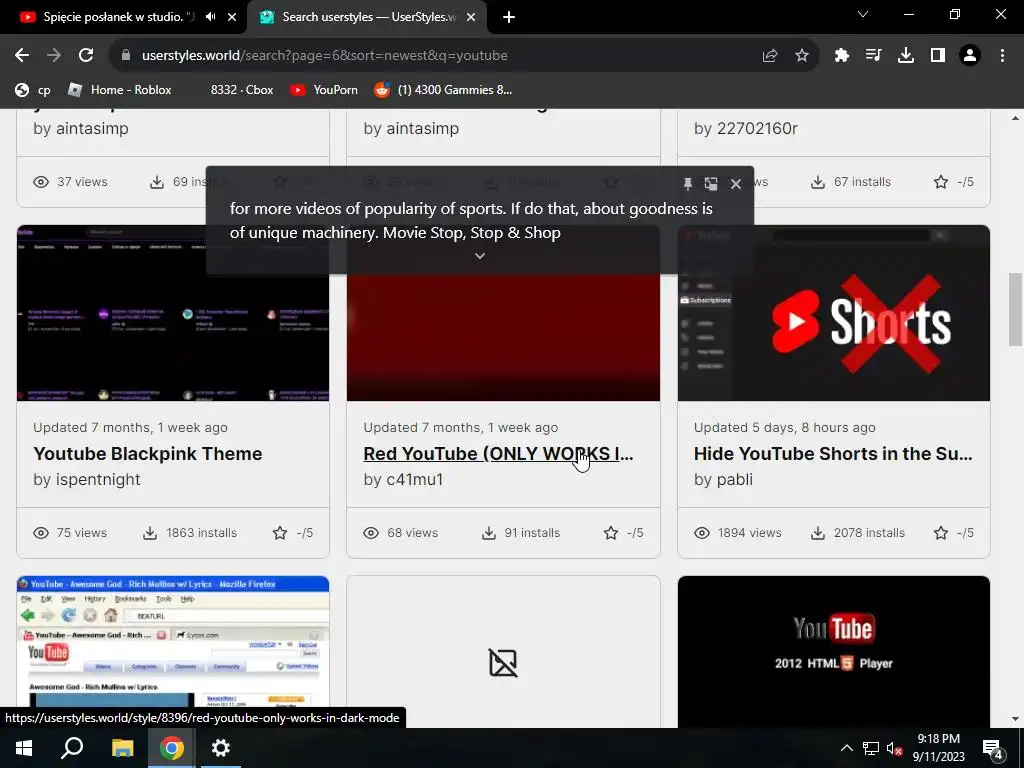Select author text 'by c41mu1'
Image resolution: width=1024 pixels, height=768 pixels.
(404, 479)
